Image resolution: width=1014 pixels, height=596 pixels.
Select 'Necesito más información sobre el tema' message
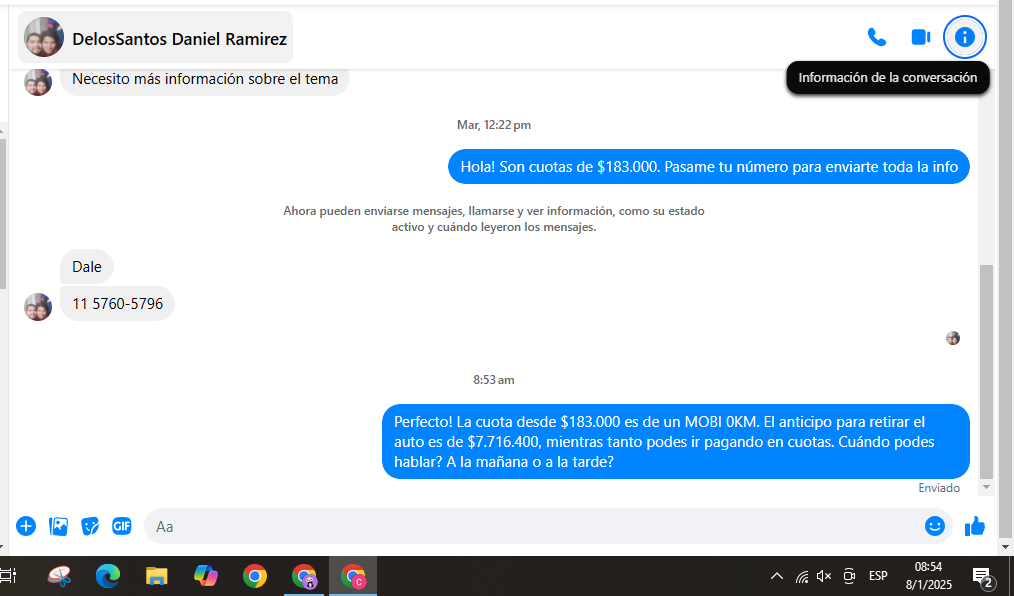(205, 79)
